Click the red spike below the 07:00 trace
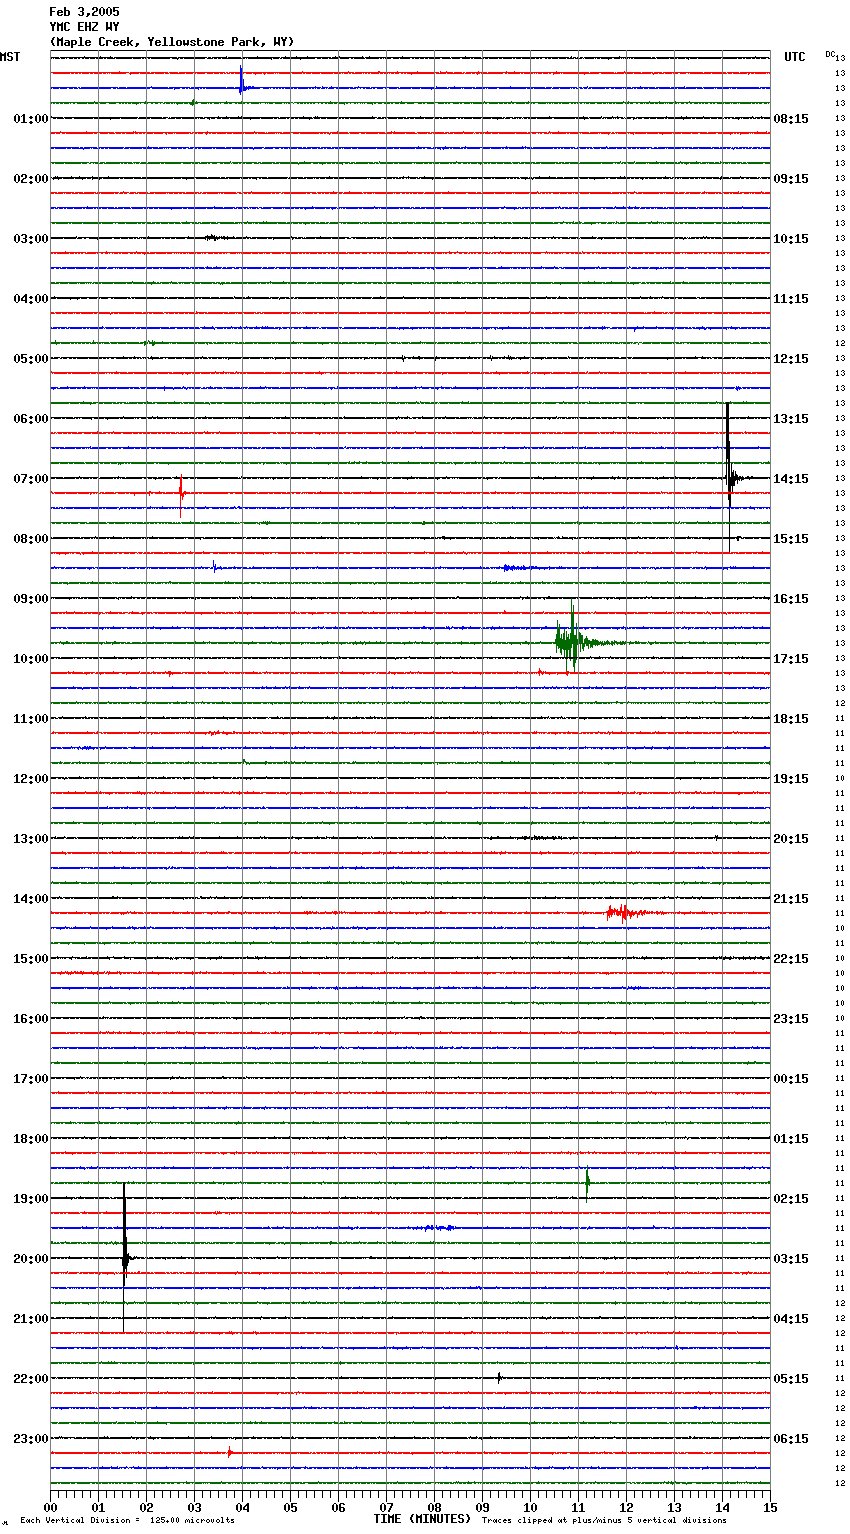This screenshot has height=1534, width=850. [x=181, y=495]
